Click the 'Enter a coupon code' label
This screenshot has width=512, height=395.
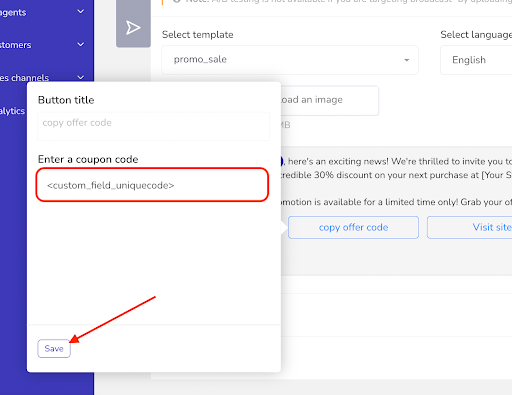coord(88,159)
